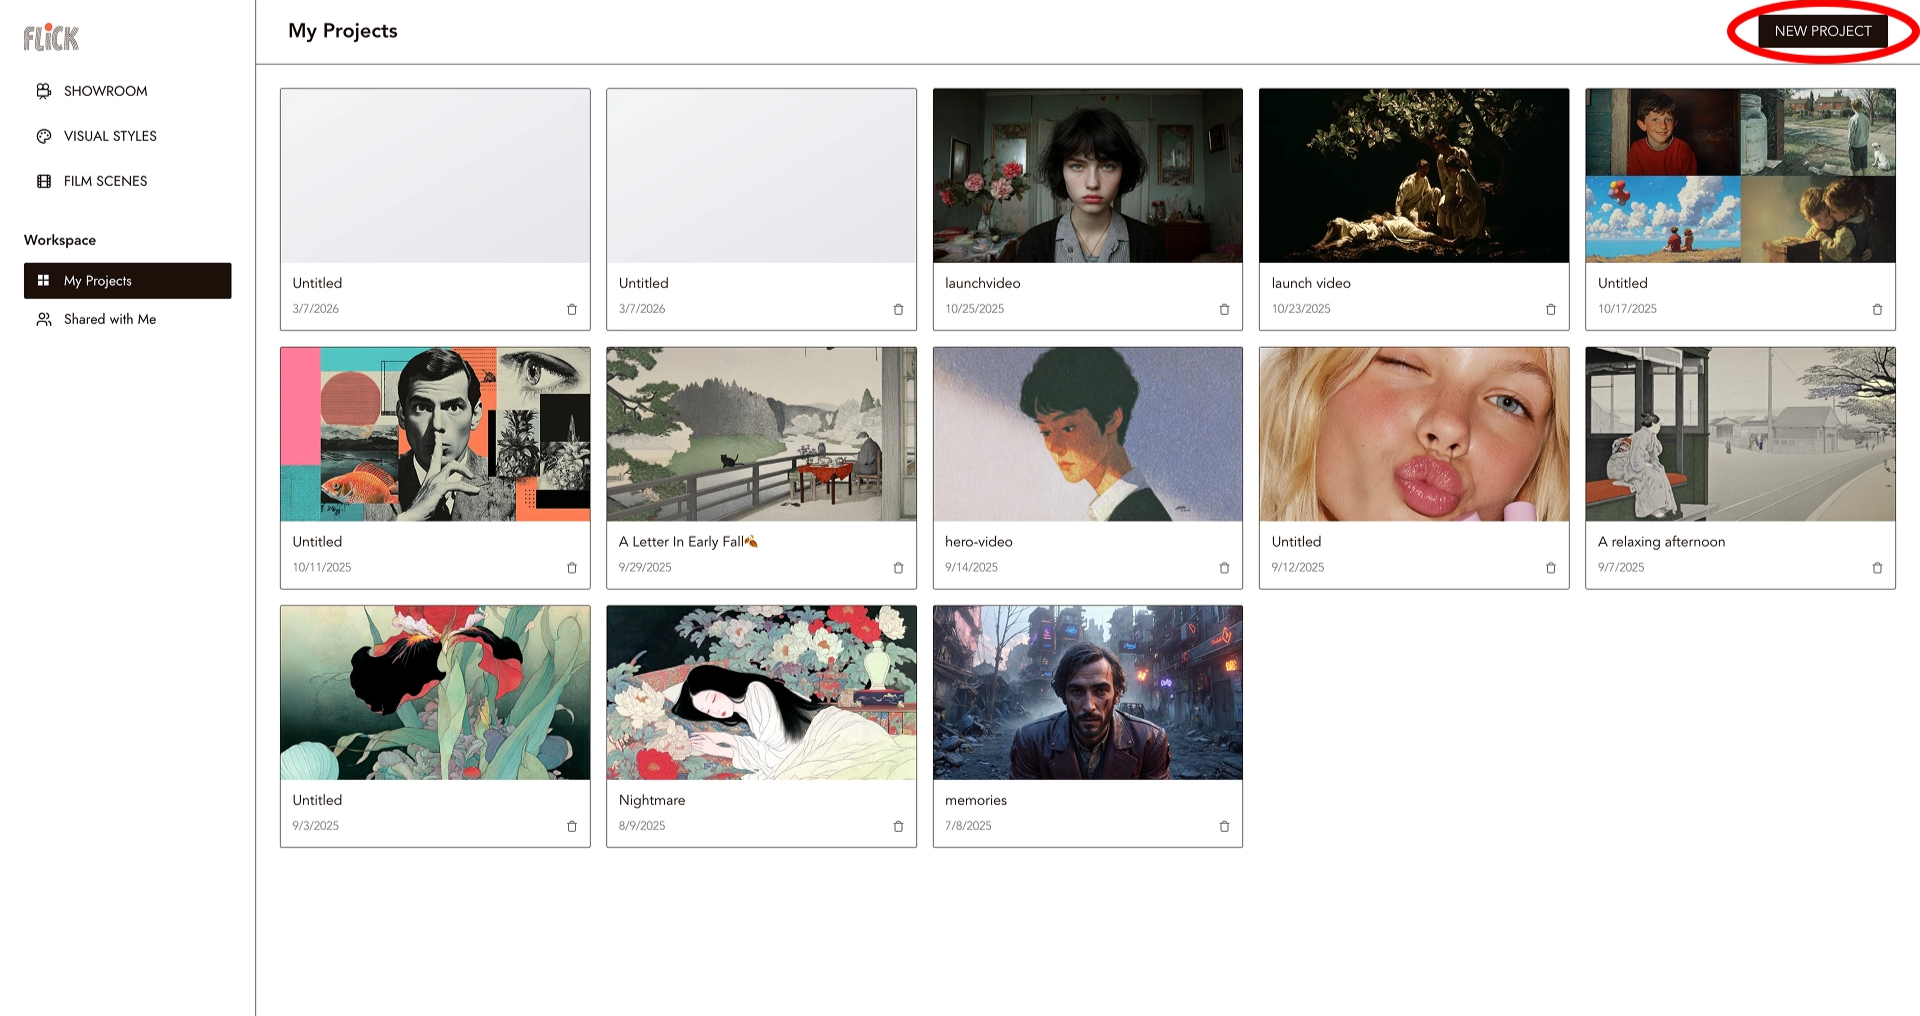Click the Flick logo in sidebar
Viewport: 1920px width, 1016px height.
click(x=51, y=38)
